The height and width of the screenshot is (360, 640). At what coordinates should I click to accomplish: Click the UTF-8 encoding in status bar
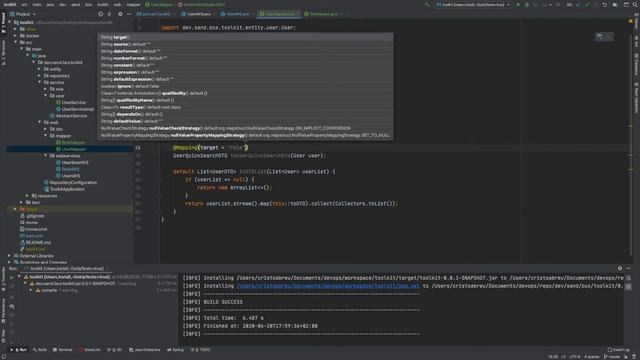click(x=575, y=357)
